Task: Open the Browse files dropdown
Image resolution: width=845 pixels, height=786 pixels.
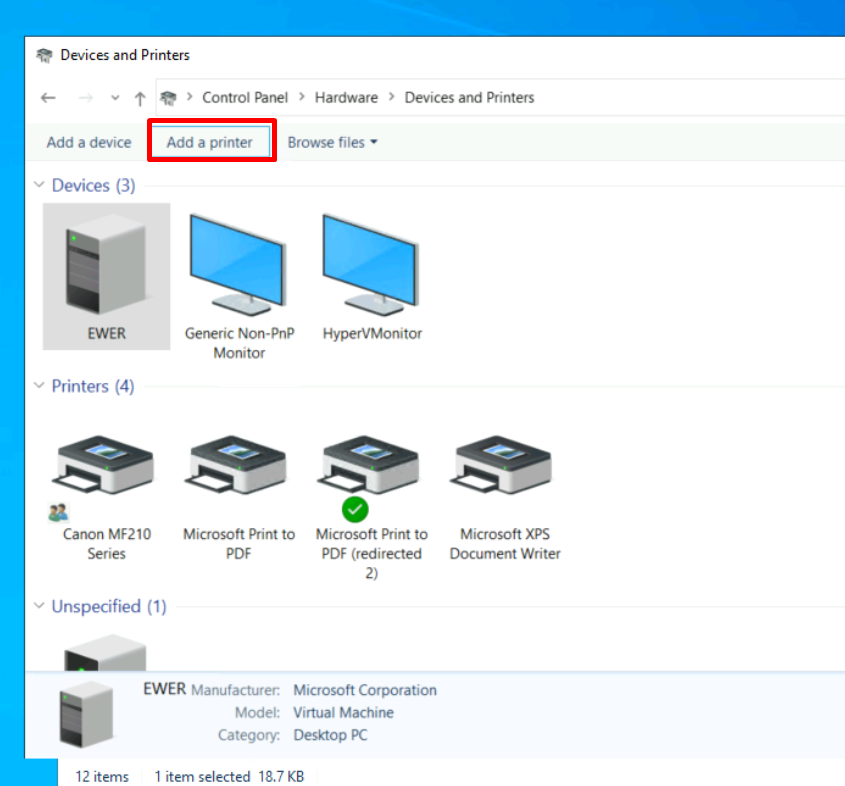Action: pos(333,142)
